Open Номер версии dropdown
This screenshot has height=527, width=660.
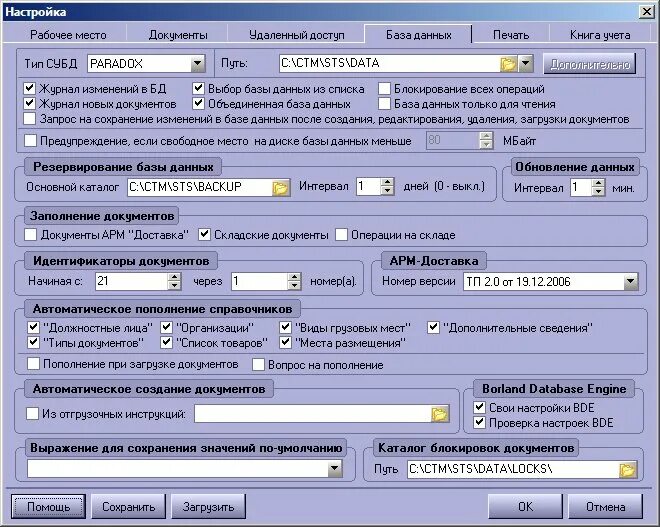[631, 282]
